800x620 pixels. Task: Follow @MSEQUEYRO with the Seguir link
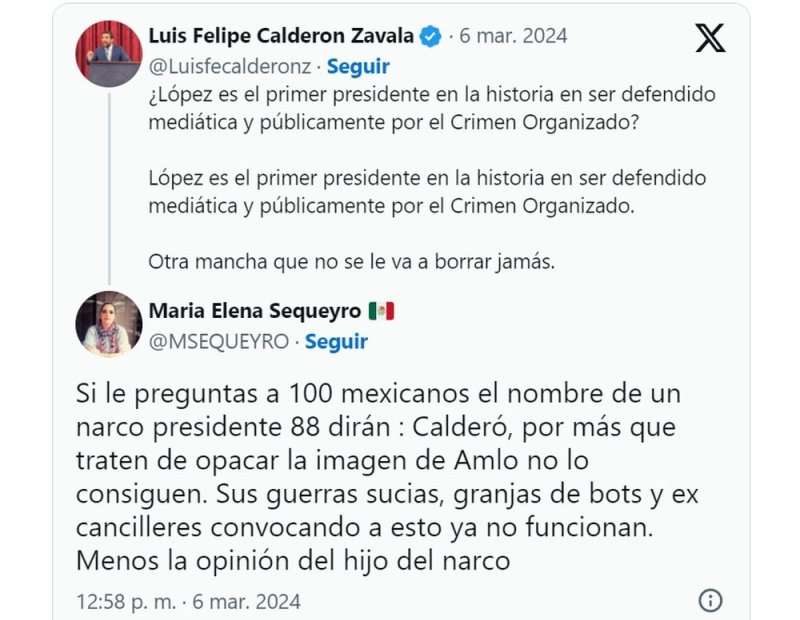point(336,341)
